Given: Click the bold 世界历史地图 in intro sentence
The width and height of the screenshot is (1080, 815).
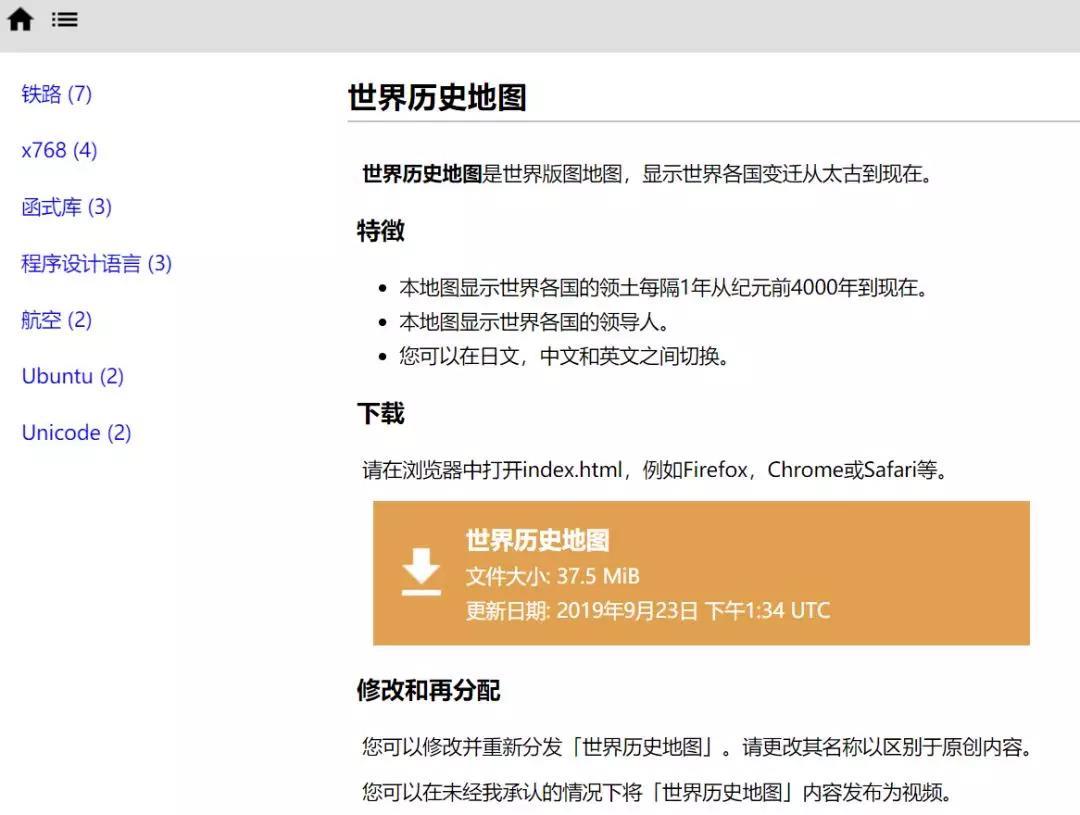Looking at the screenshot, I should [421, 175].
